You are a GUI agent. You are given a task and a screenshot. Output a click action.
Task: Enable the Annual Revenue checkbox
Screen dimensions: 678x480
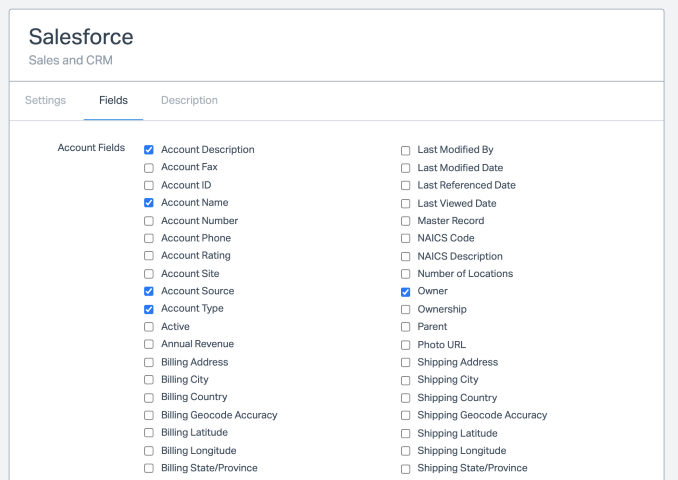149,345
